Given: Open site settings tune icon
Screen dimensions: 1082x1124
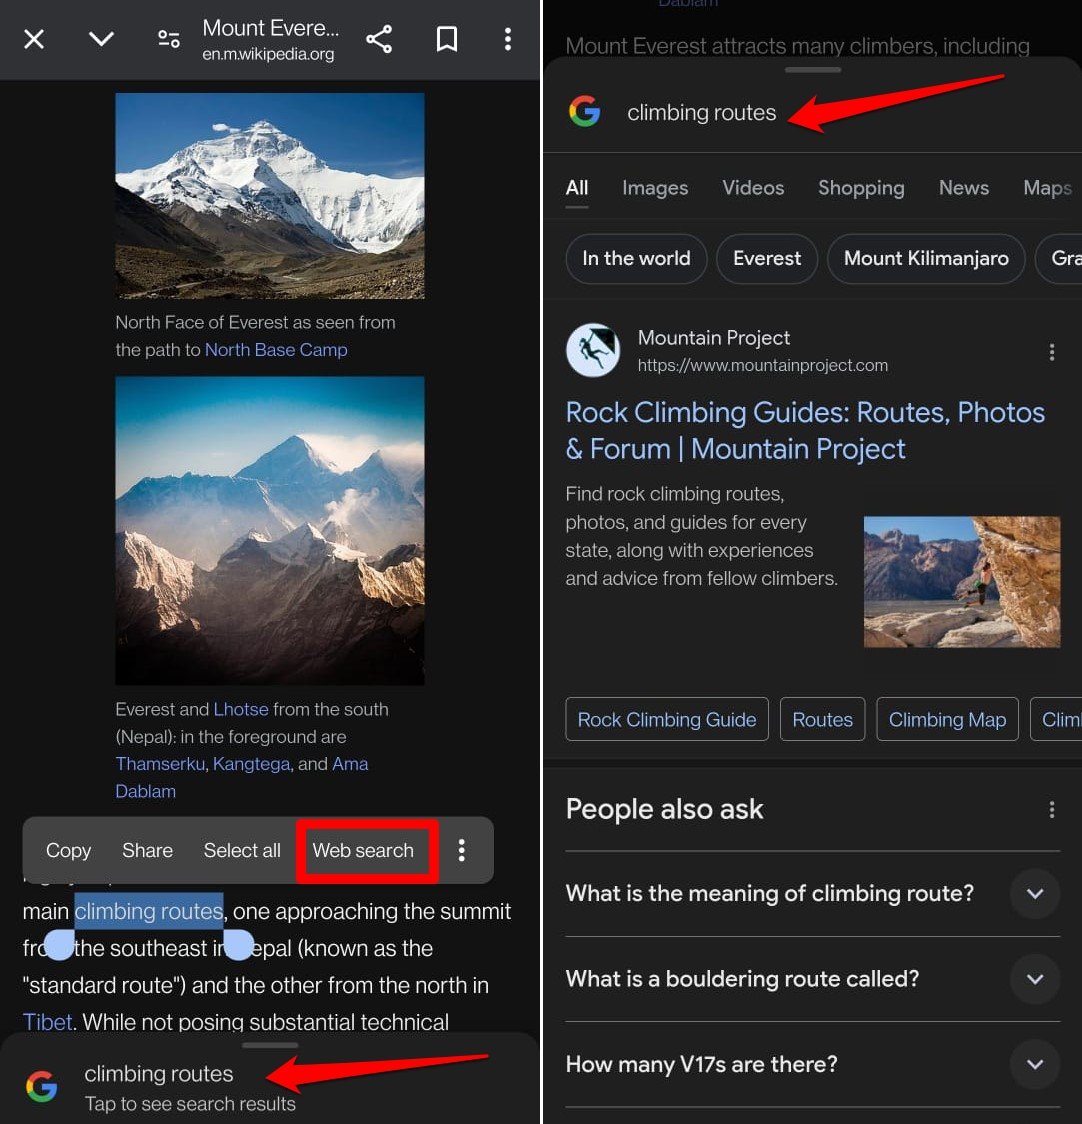Looking at the screenshot, I should tap(169, 39).
